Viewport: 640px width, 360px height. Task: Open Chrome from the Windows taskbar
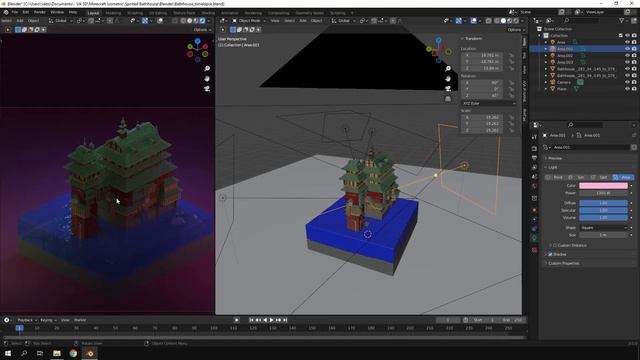73,353
